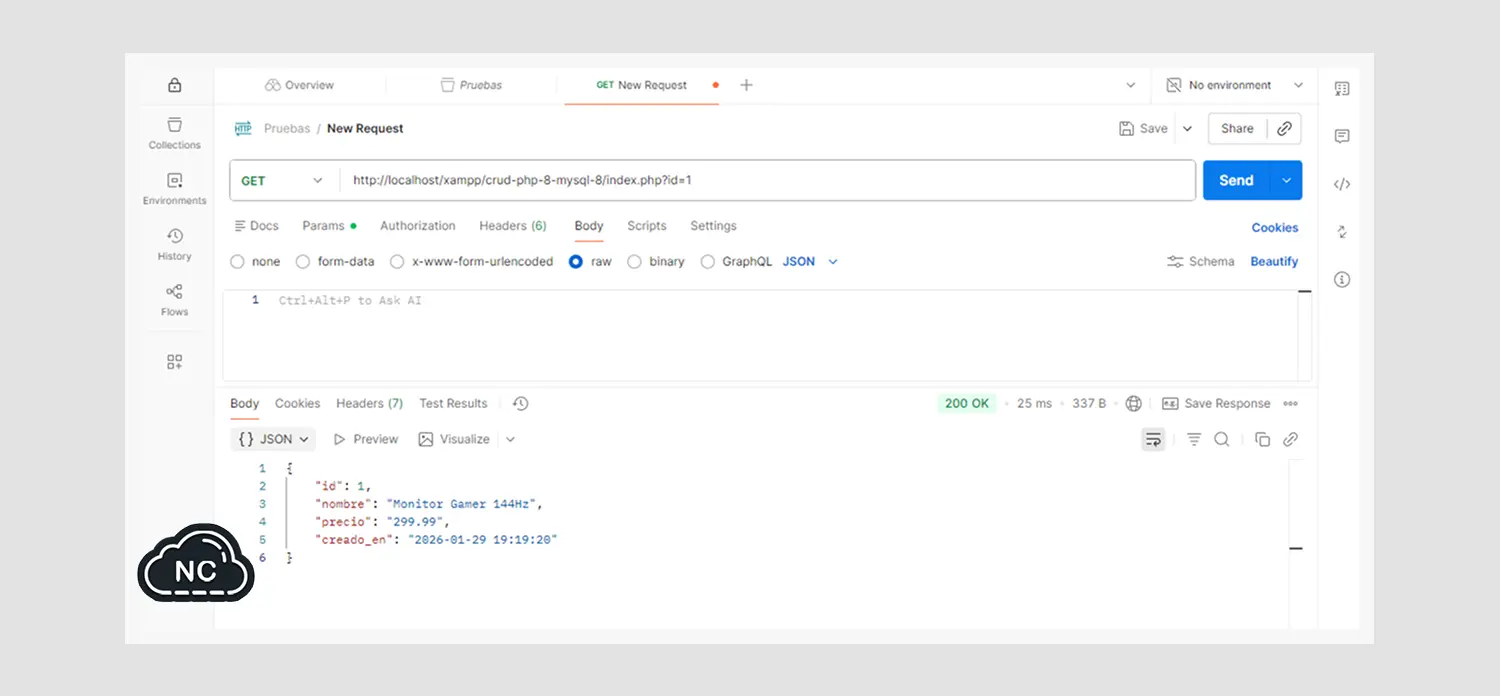This screenshot has width=1500, height=696.
Task: Open the documentation icon in right sidebar
Action: (1342, 89)
